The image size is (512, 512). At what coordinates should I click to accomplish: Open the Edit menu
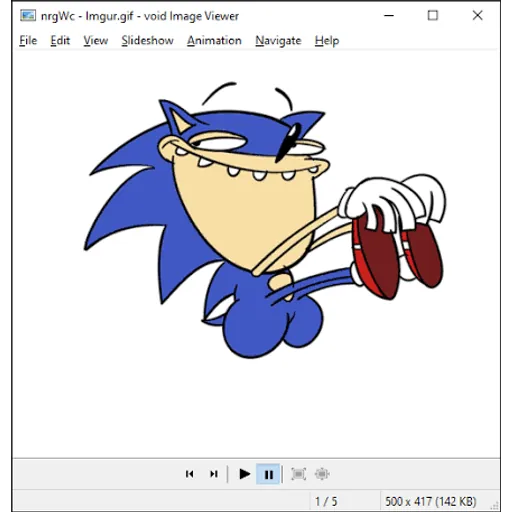(x=60, y=41)
